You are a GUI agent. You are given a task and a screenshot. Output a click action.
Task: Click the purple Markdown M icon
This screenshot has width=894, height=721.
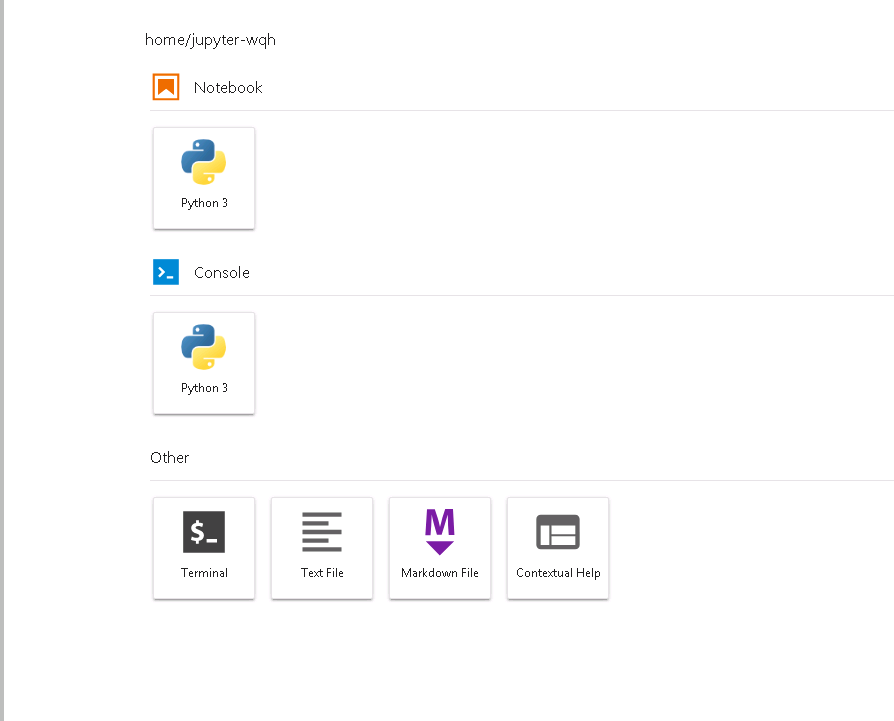439,531
